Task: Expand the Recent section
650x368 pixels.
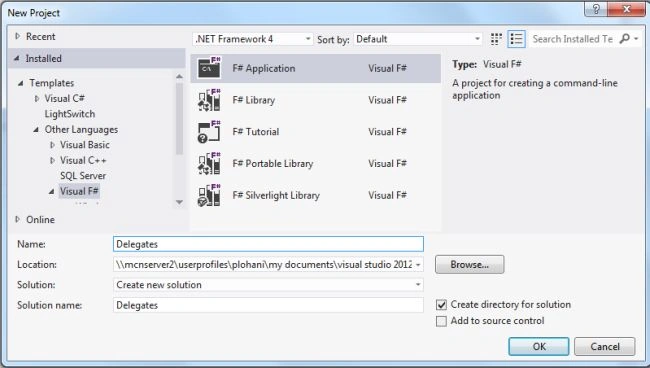Action: coord(17,36)
